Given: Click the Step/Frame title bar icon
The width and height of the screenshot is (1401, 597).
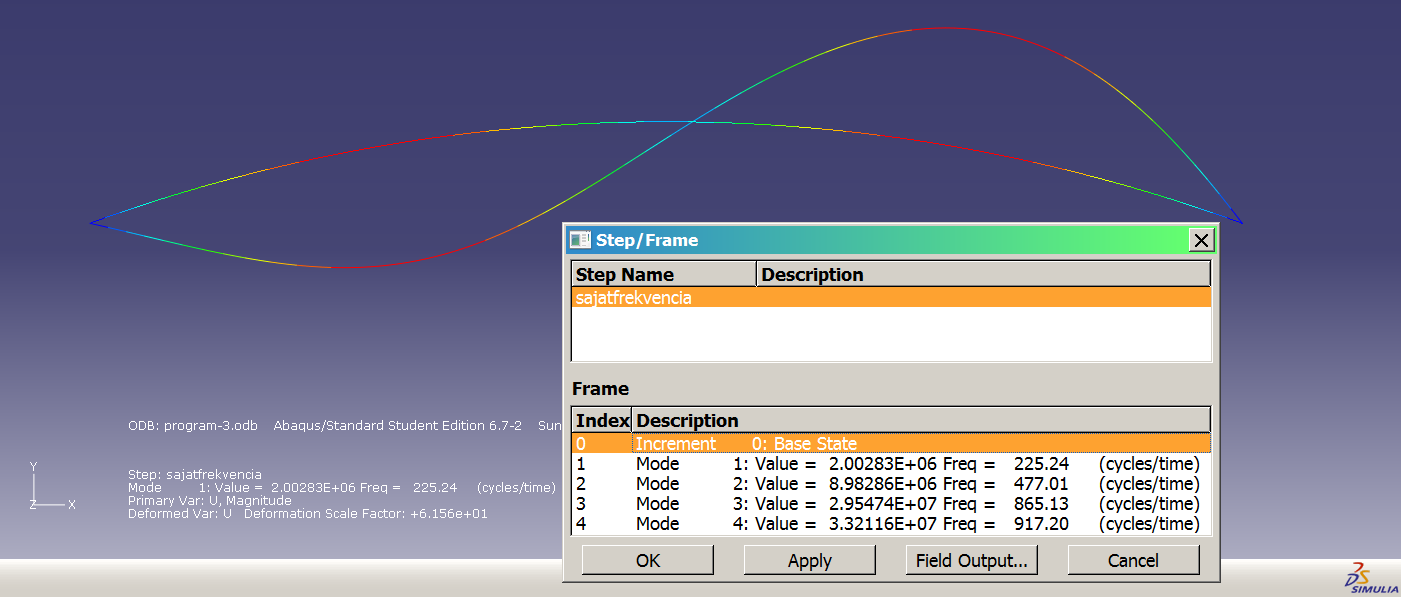Looking at the screenshot, I should point(580,240).
